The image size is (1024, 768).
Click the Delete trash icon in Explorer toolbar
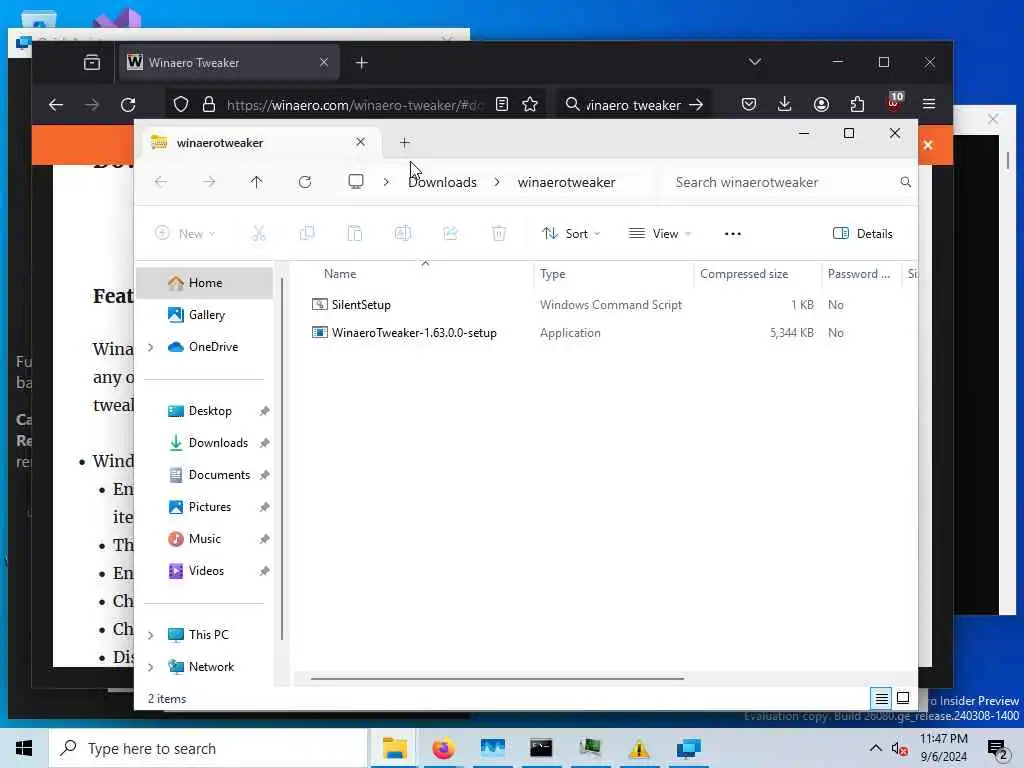(x=499, y=233)
